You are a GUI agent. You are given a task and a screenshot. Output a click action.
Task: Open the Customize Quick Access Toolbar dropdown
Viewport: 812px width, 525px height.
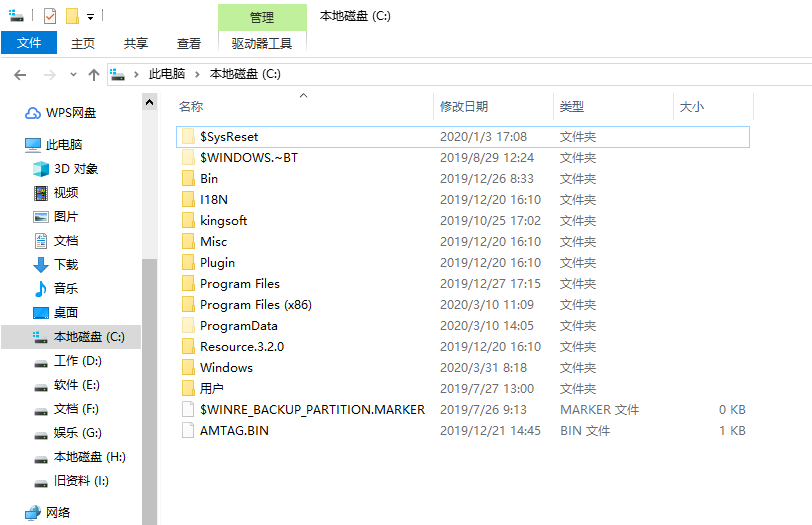point(90,17)
